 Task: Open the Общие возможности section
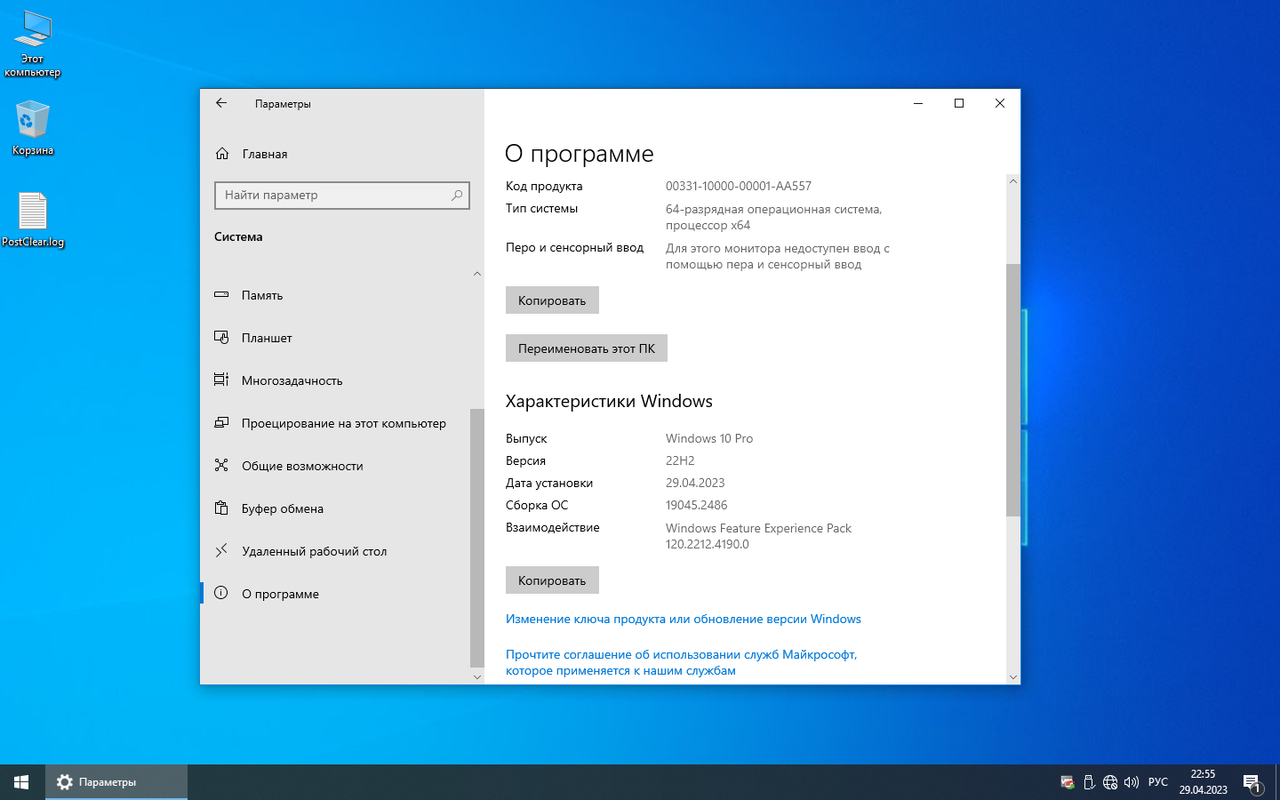(335, 466)
